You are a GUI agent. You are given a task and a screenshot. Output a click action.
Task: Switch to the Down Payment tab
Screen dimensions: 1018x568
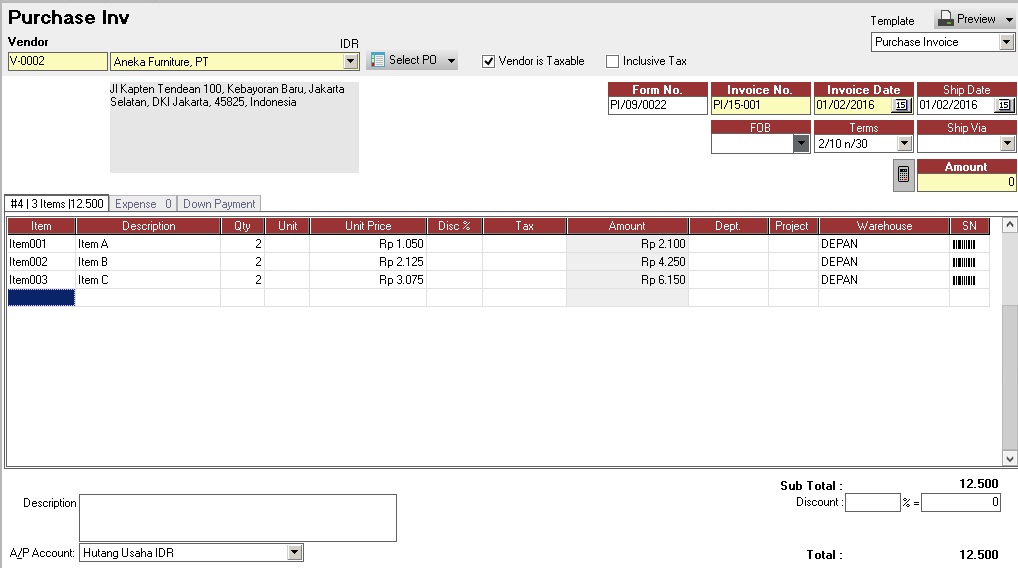click(219, 204)
